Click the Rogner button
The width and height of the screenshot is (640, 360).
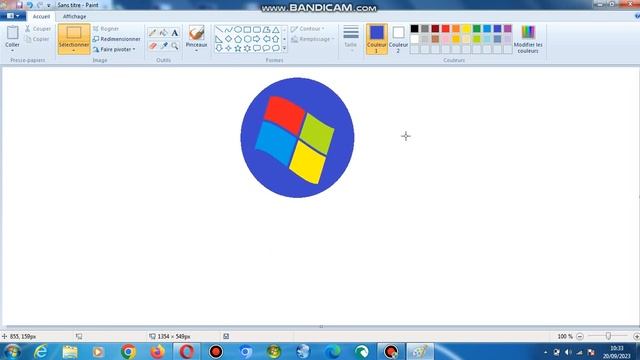tap(106, 29)
